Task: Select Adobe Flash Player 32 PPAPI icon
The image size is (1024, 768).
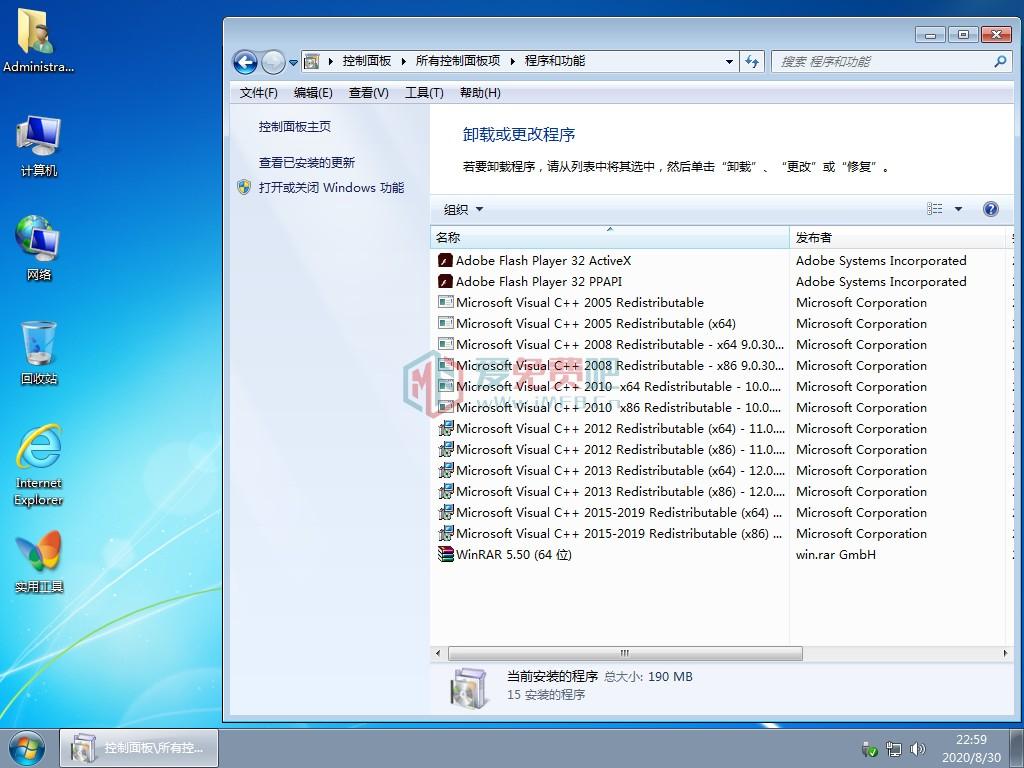Action: coord(445,281)
